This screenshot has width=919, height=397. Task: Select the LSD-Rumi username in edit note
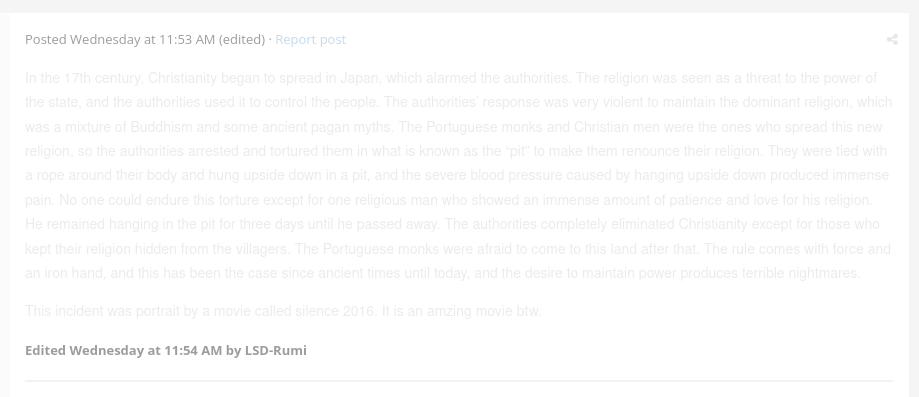click(x=275, y=351)
